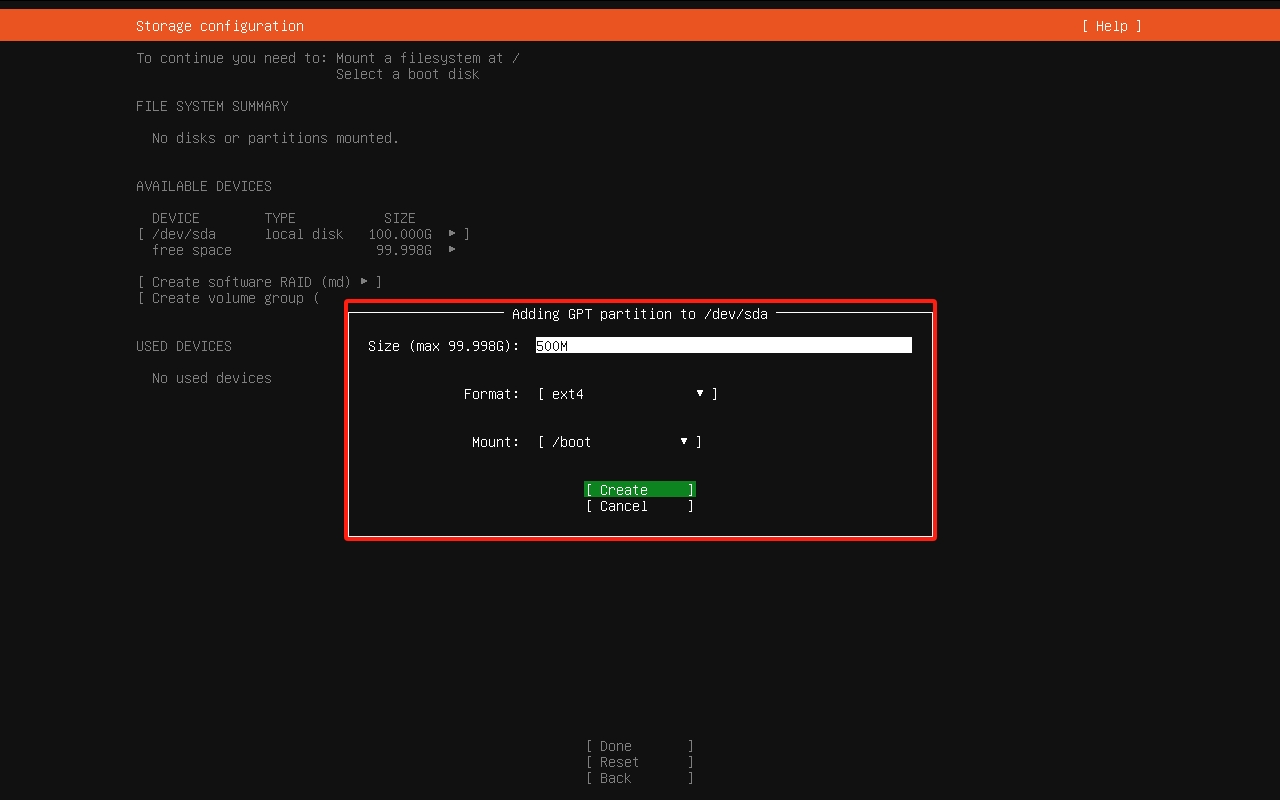Screen dimensions: 1280x800
Task: Expand the /dev/sda local disk entry
Action: [x=303, y=234]
